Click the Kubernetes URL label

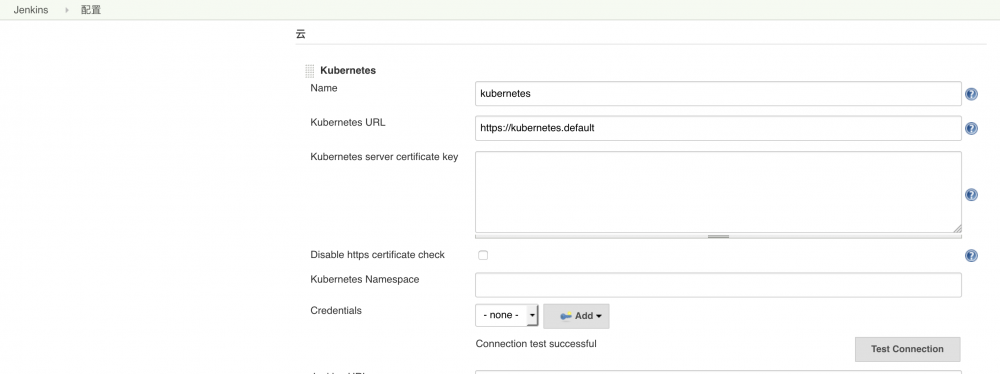[x=348, y=123]
